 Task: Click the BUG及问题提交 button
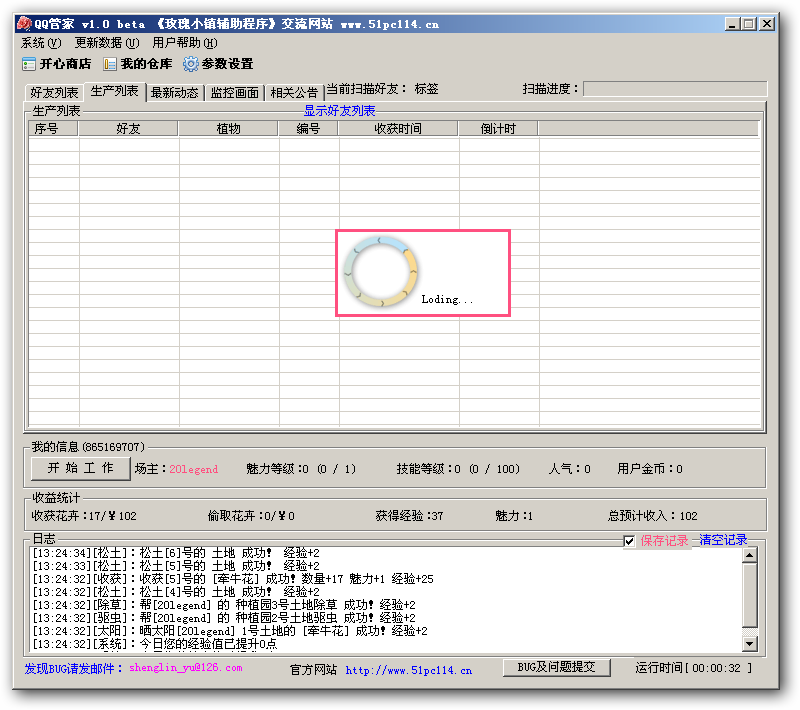click(x=557, y=667)
